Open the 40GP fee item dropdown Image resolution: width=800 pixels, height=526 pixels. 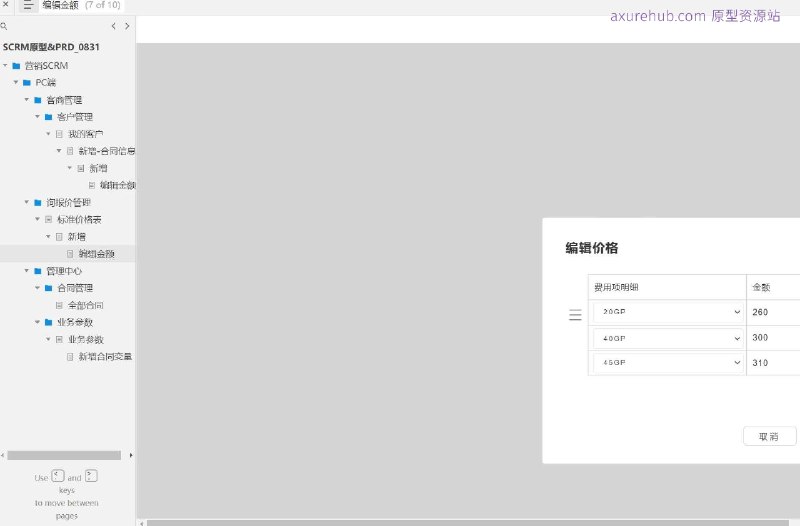tap(667, 338)
